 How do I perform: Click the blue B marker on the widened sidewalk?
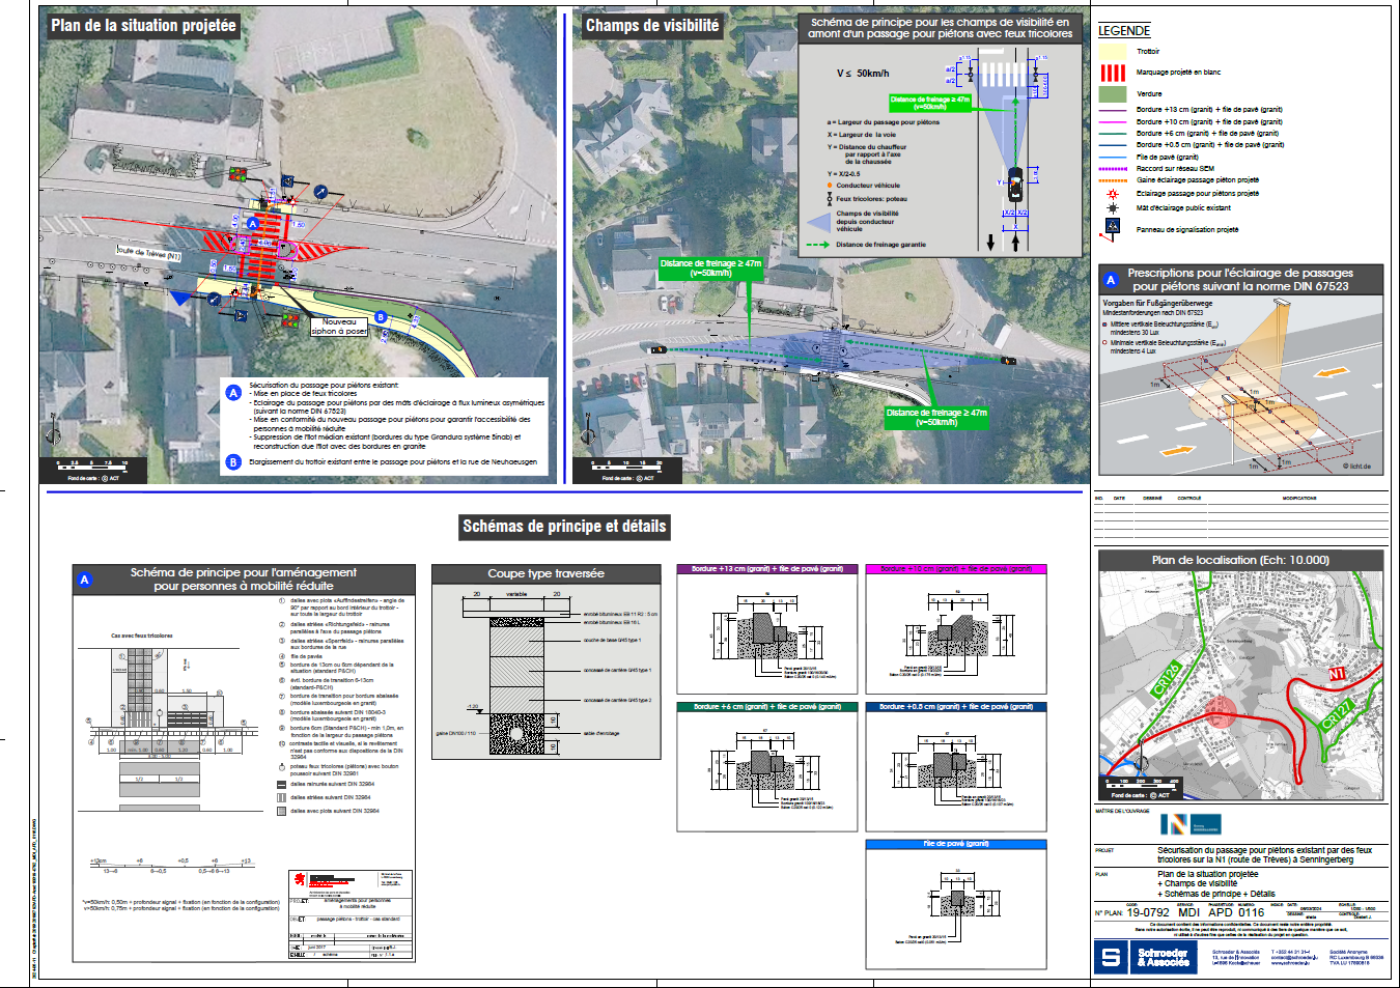tap(381, 317)
